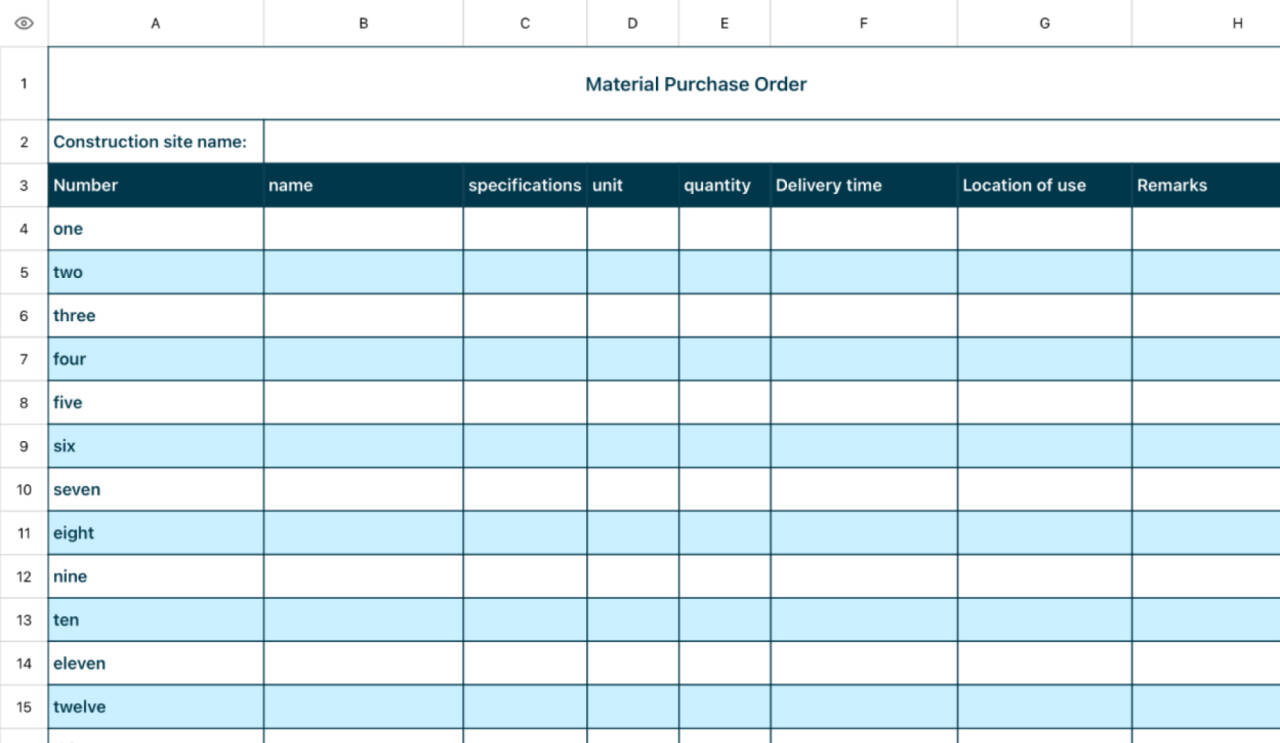Select row 6 header
The image size is (1280, 743).
coord(24,316)
